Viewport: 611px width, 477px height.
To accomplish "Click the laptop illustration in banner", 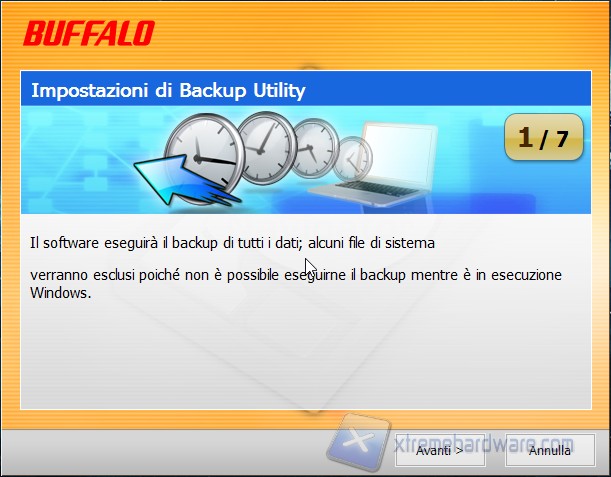I will (374, 164).
